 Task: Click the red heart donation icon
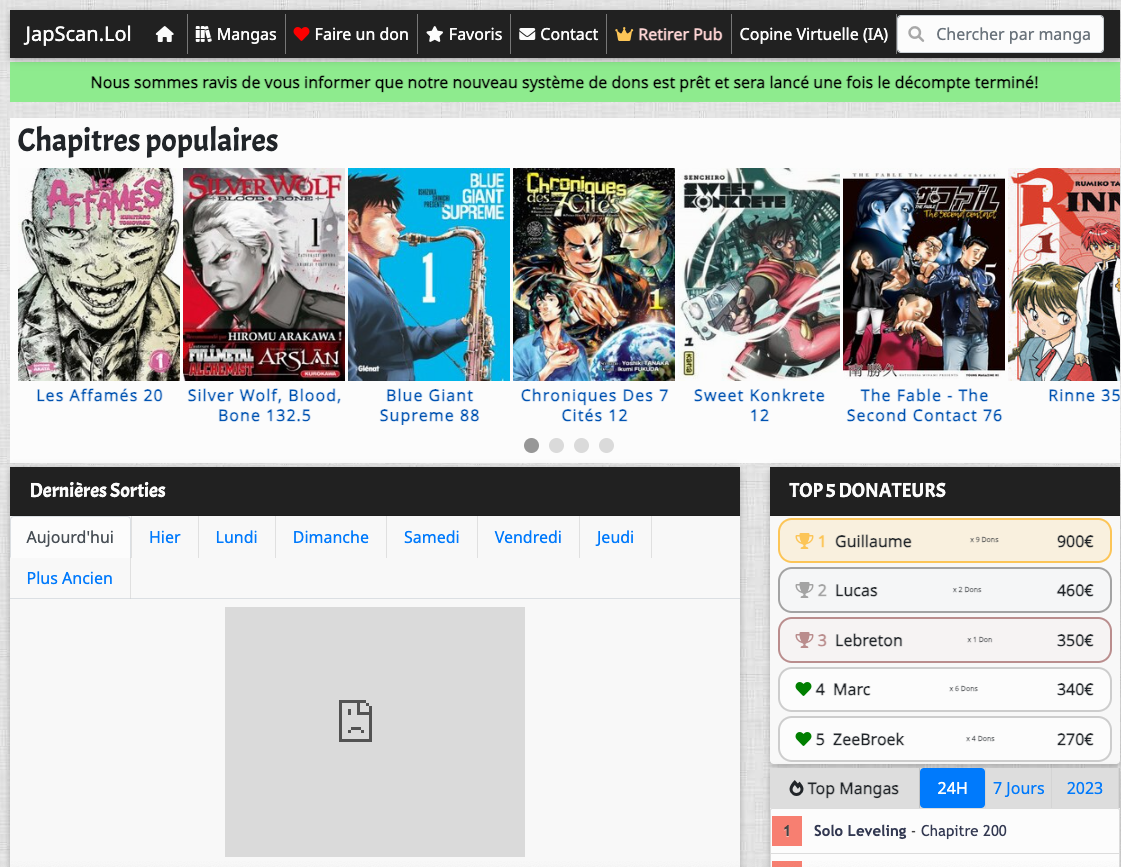pyautogui.click(x=301, y=34)
